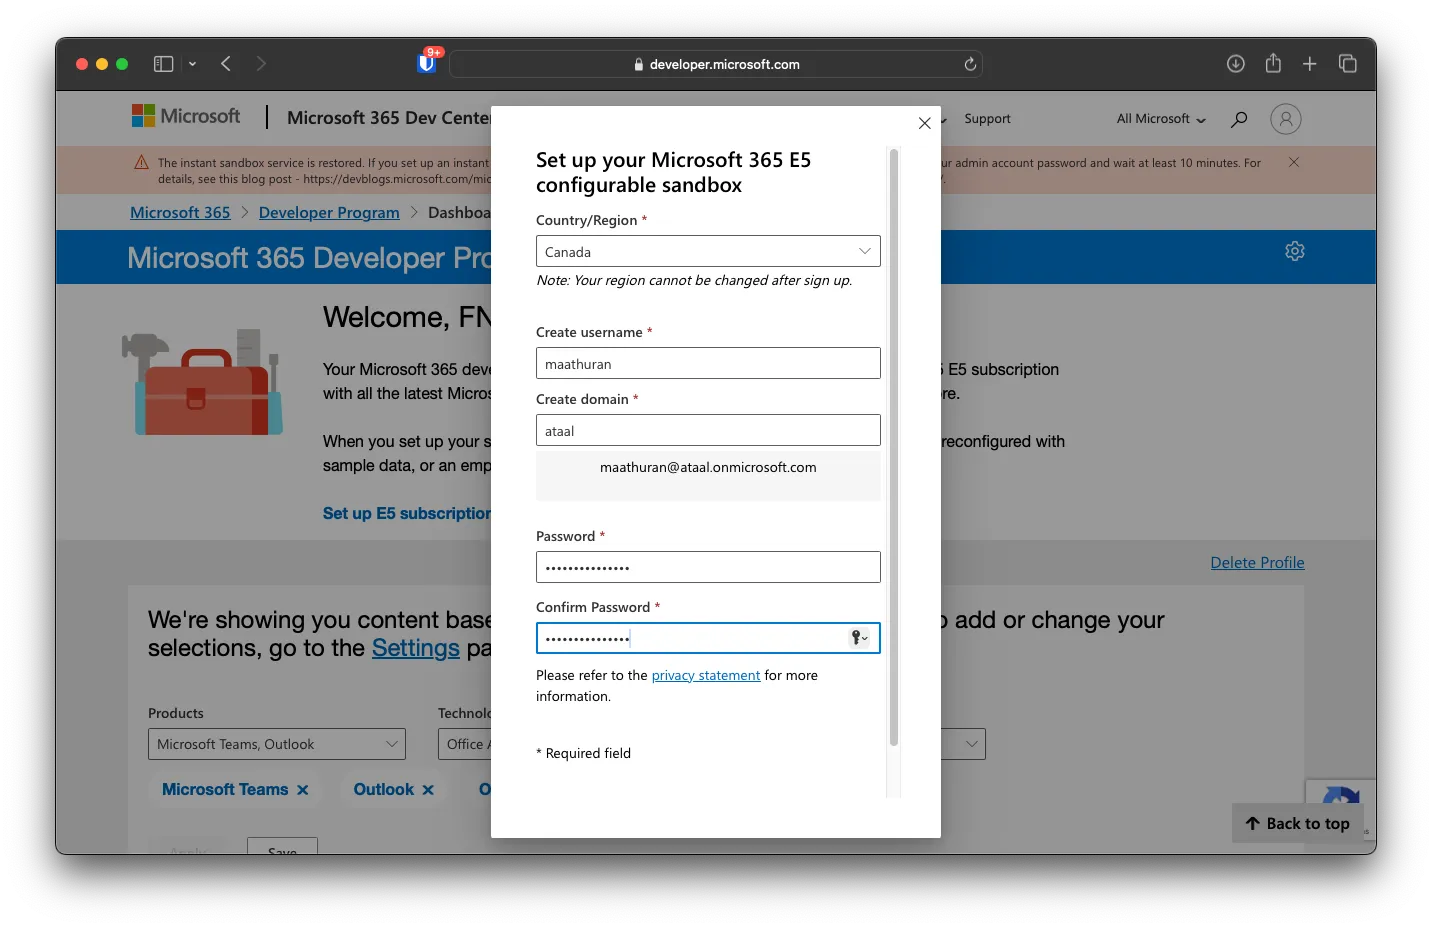The width and height of the screenshot is (1432, 928).
Task: Click the warning triangle icon
Action: (x=141, y=162)
